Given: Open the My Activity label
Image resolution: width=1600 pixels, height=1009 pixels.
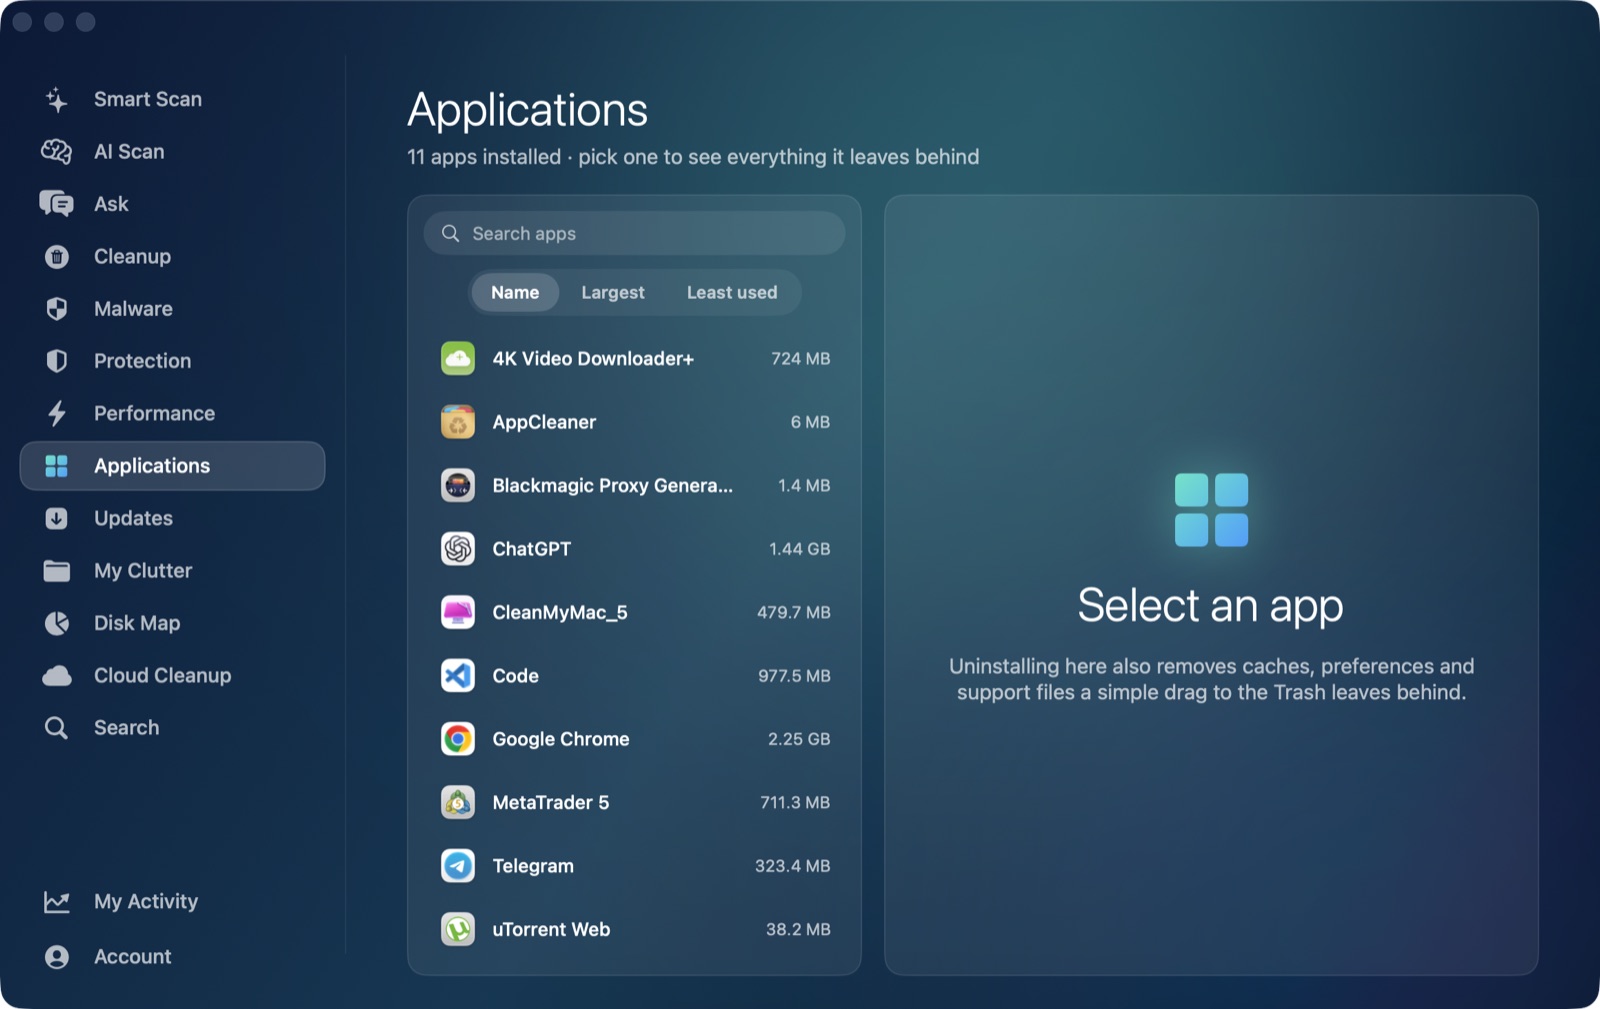Looking at the screenshot, I should coord(146,902).
